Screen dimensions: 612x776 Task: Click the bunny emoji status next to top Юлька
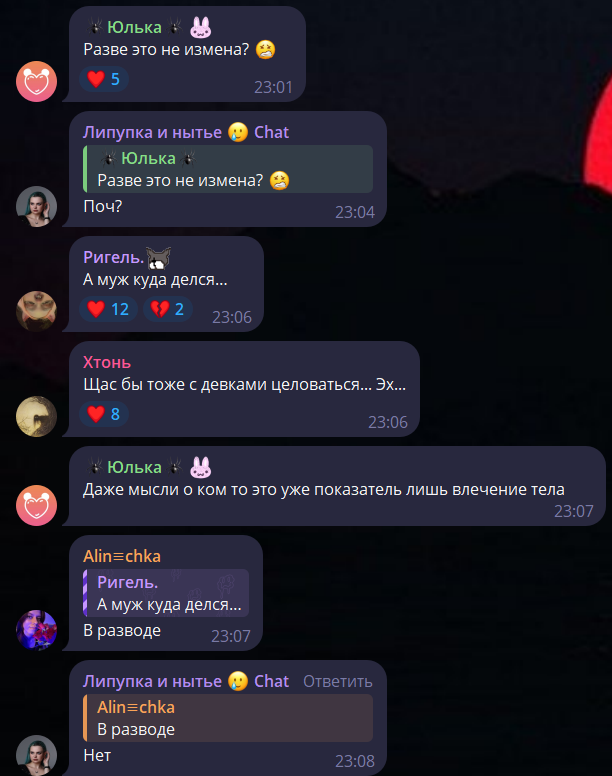pyautogui.click(x=201, y=27)
